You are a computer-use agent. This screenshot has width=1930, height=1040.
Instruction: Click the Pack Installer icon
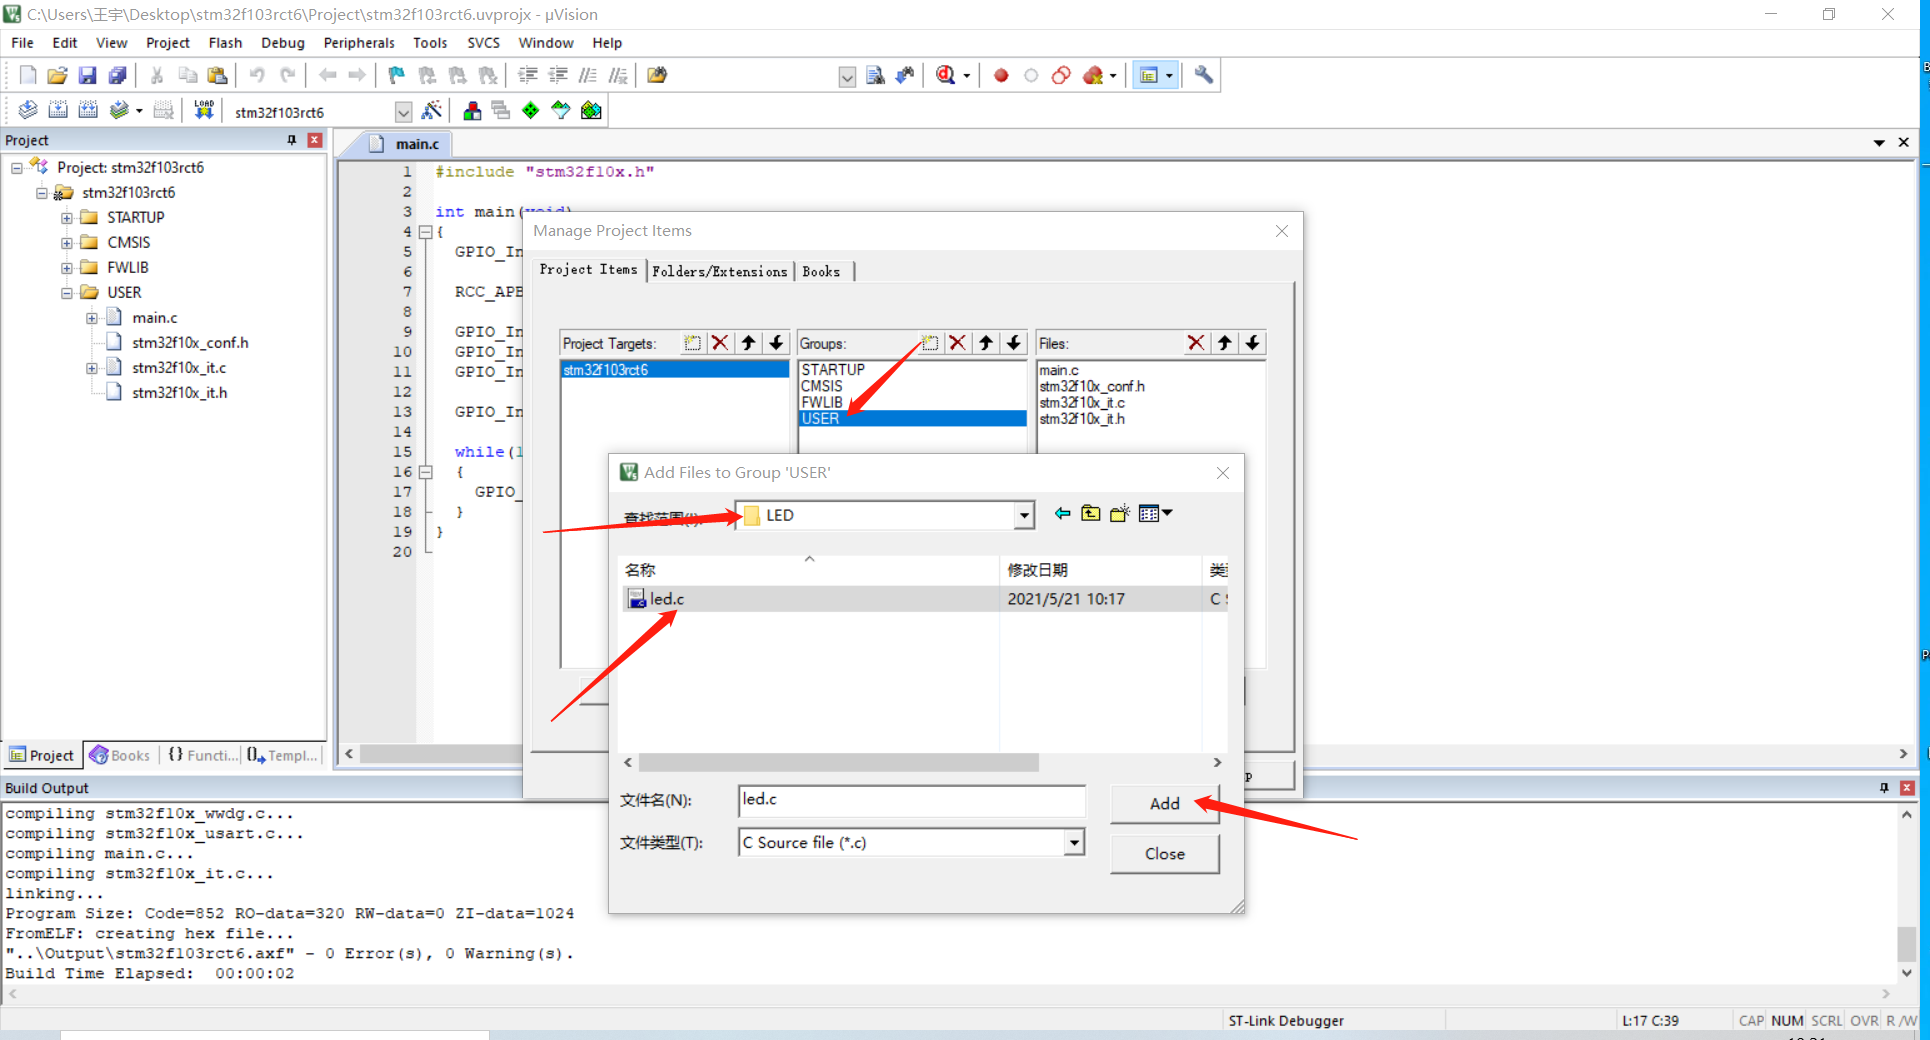point(591,110)
